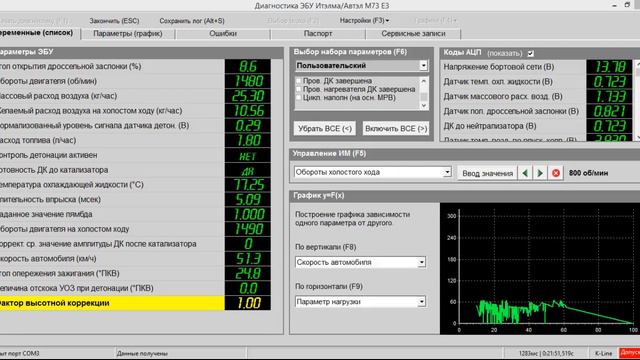This screenshot has height=360, width=640.
Task: Click the red status indicator in status bar
Action: 629,353
